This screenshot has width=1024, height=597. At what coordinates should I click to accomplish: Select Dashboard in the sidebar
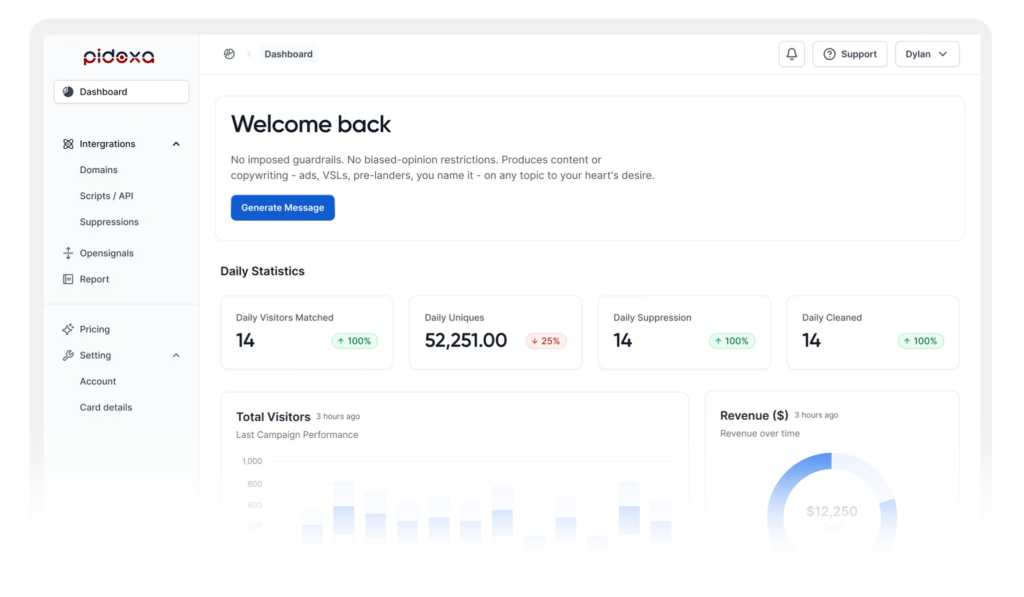(121, 92)
